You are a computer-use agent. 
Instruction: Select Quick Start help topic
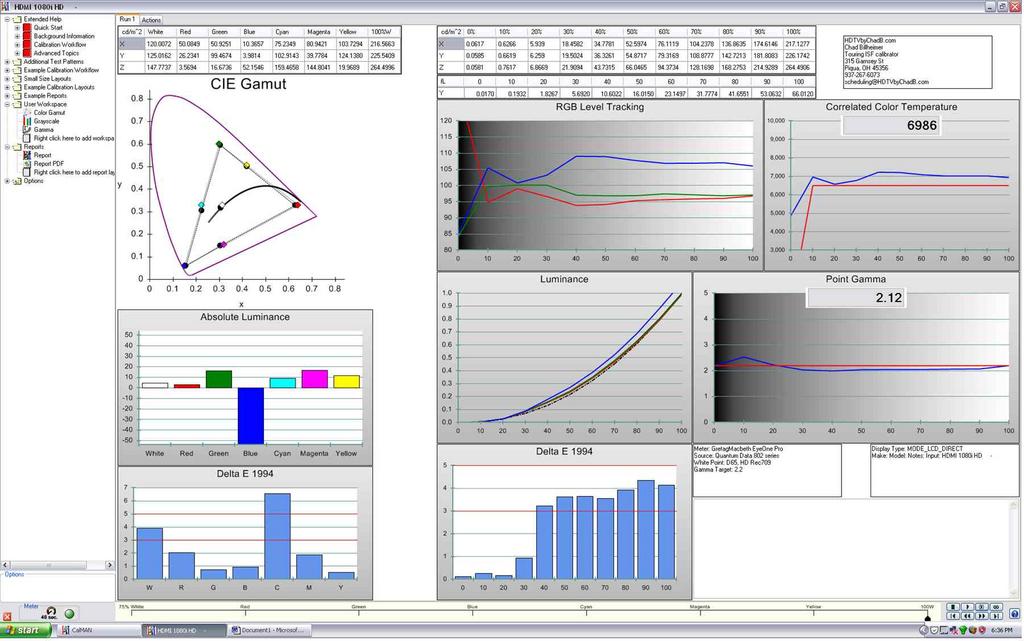[48, 28]
